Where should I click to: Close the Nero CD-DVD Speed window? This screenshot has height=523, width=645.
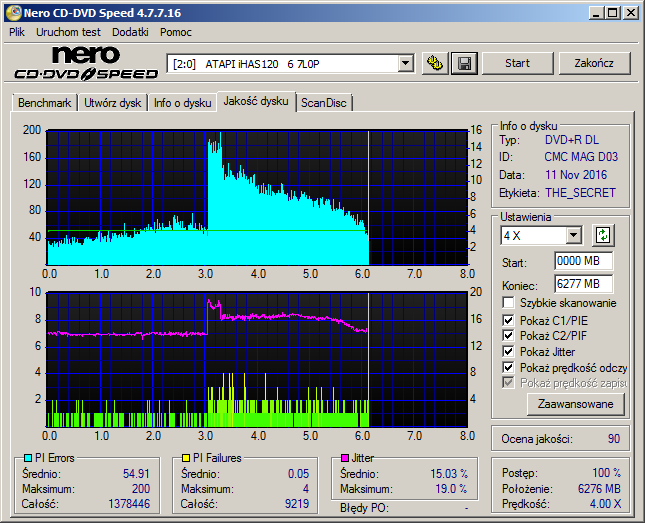pos(631,13)
